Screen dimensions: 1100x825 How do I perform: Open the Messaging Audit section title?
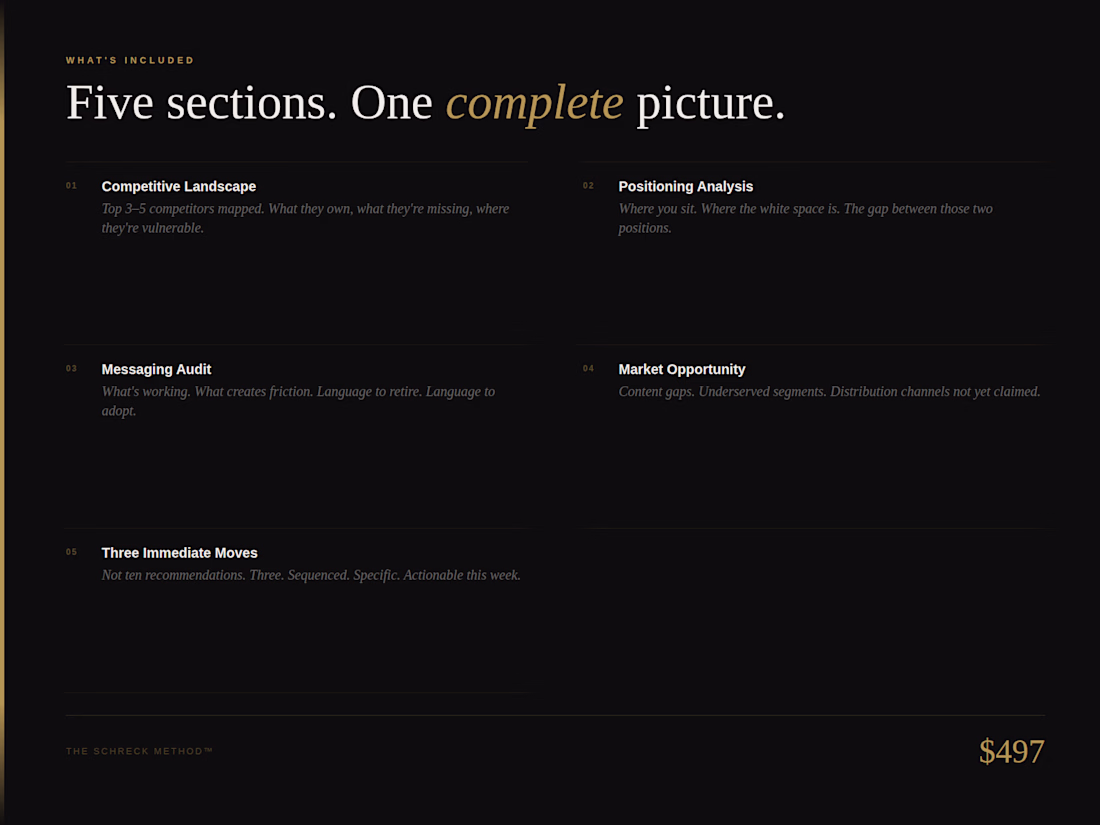tap(156, 369)
